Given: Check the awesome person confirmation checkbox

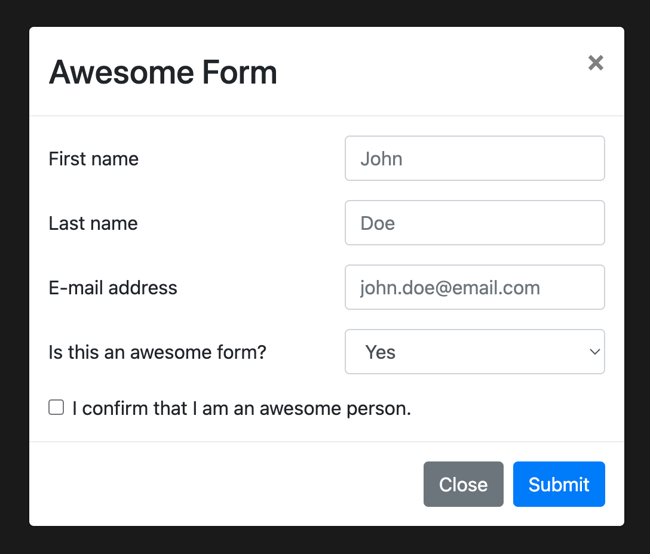Looking at the screenshot, I should [x=56, y=407].
